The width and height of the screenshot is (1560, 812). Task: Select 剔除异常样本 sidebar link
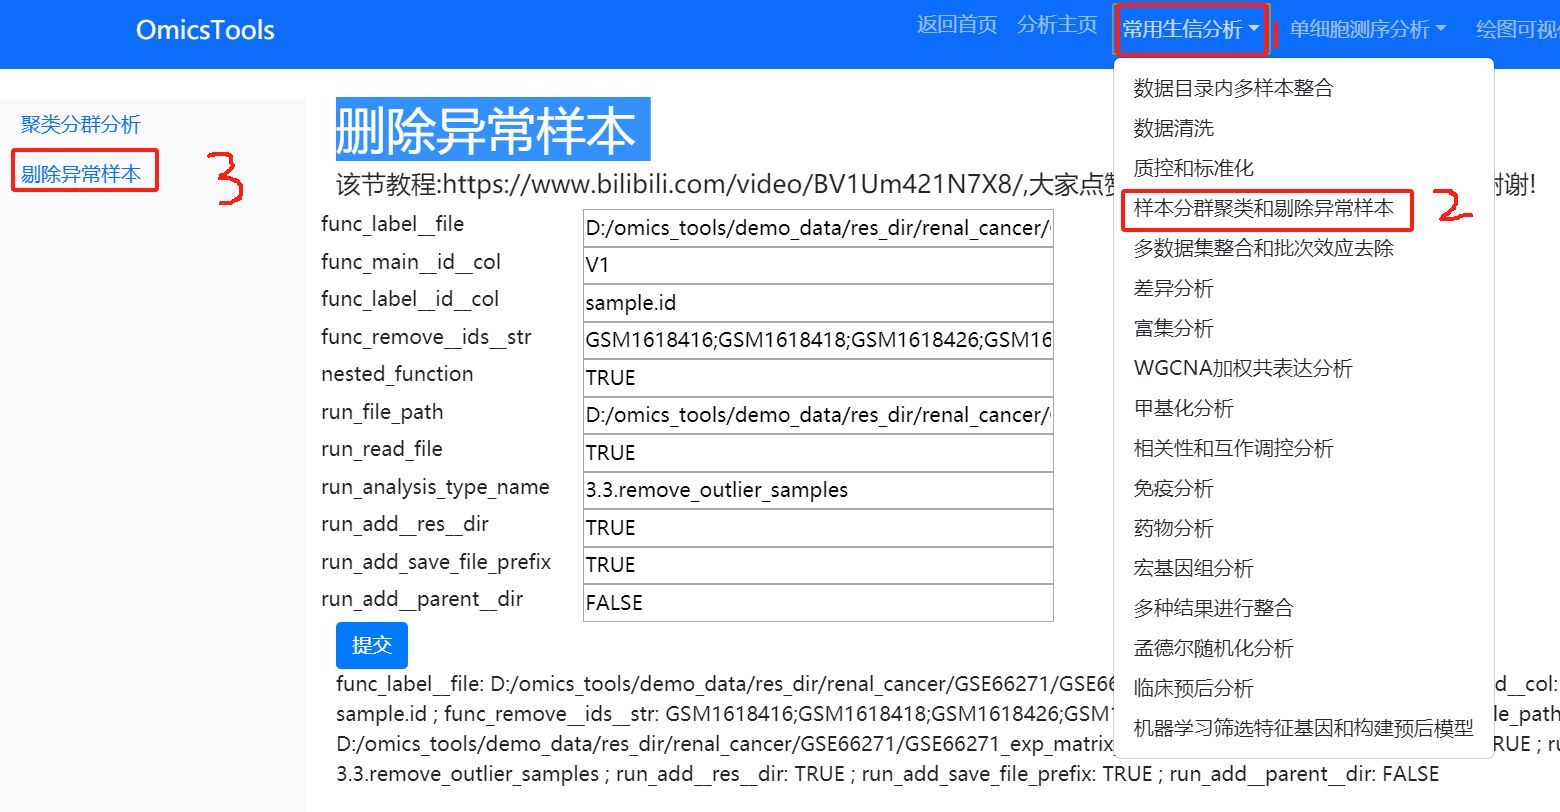click(81, 174)
